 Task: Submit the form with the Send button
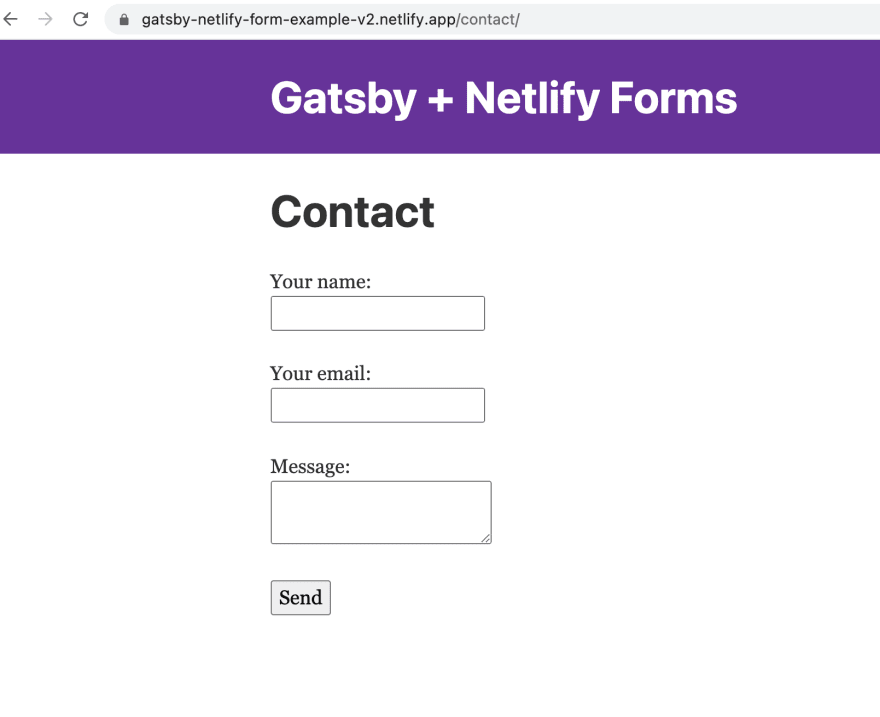coord(301,598)
